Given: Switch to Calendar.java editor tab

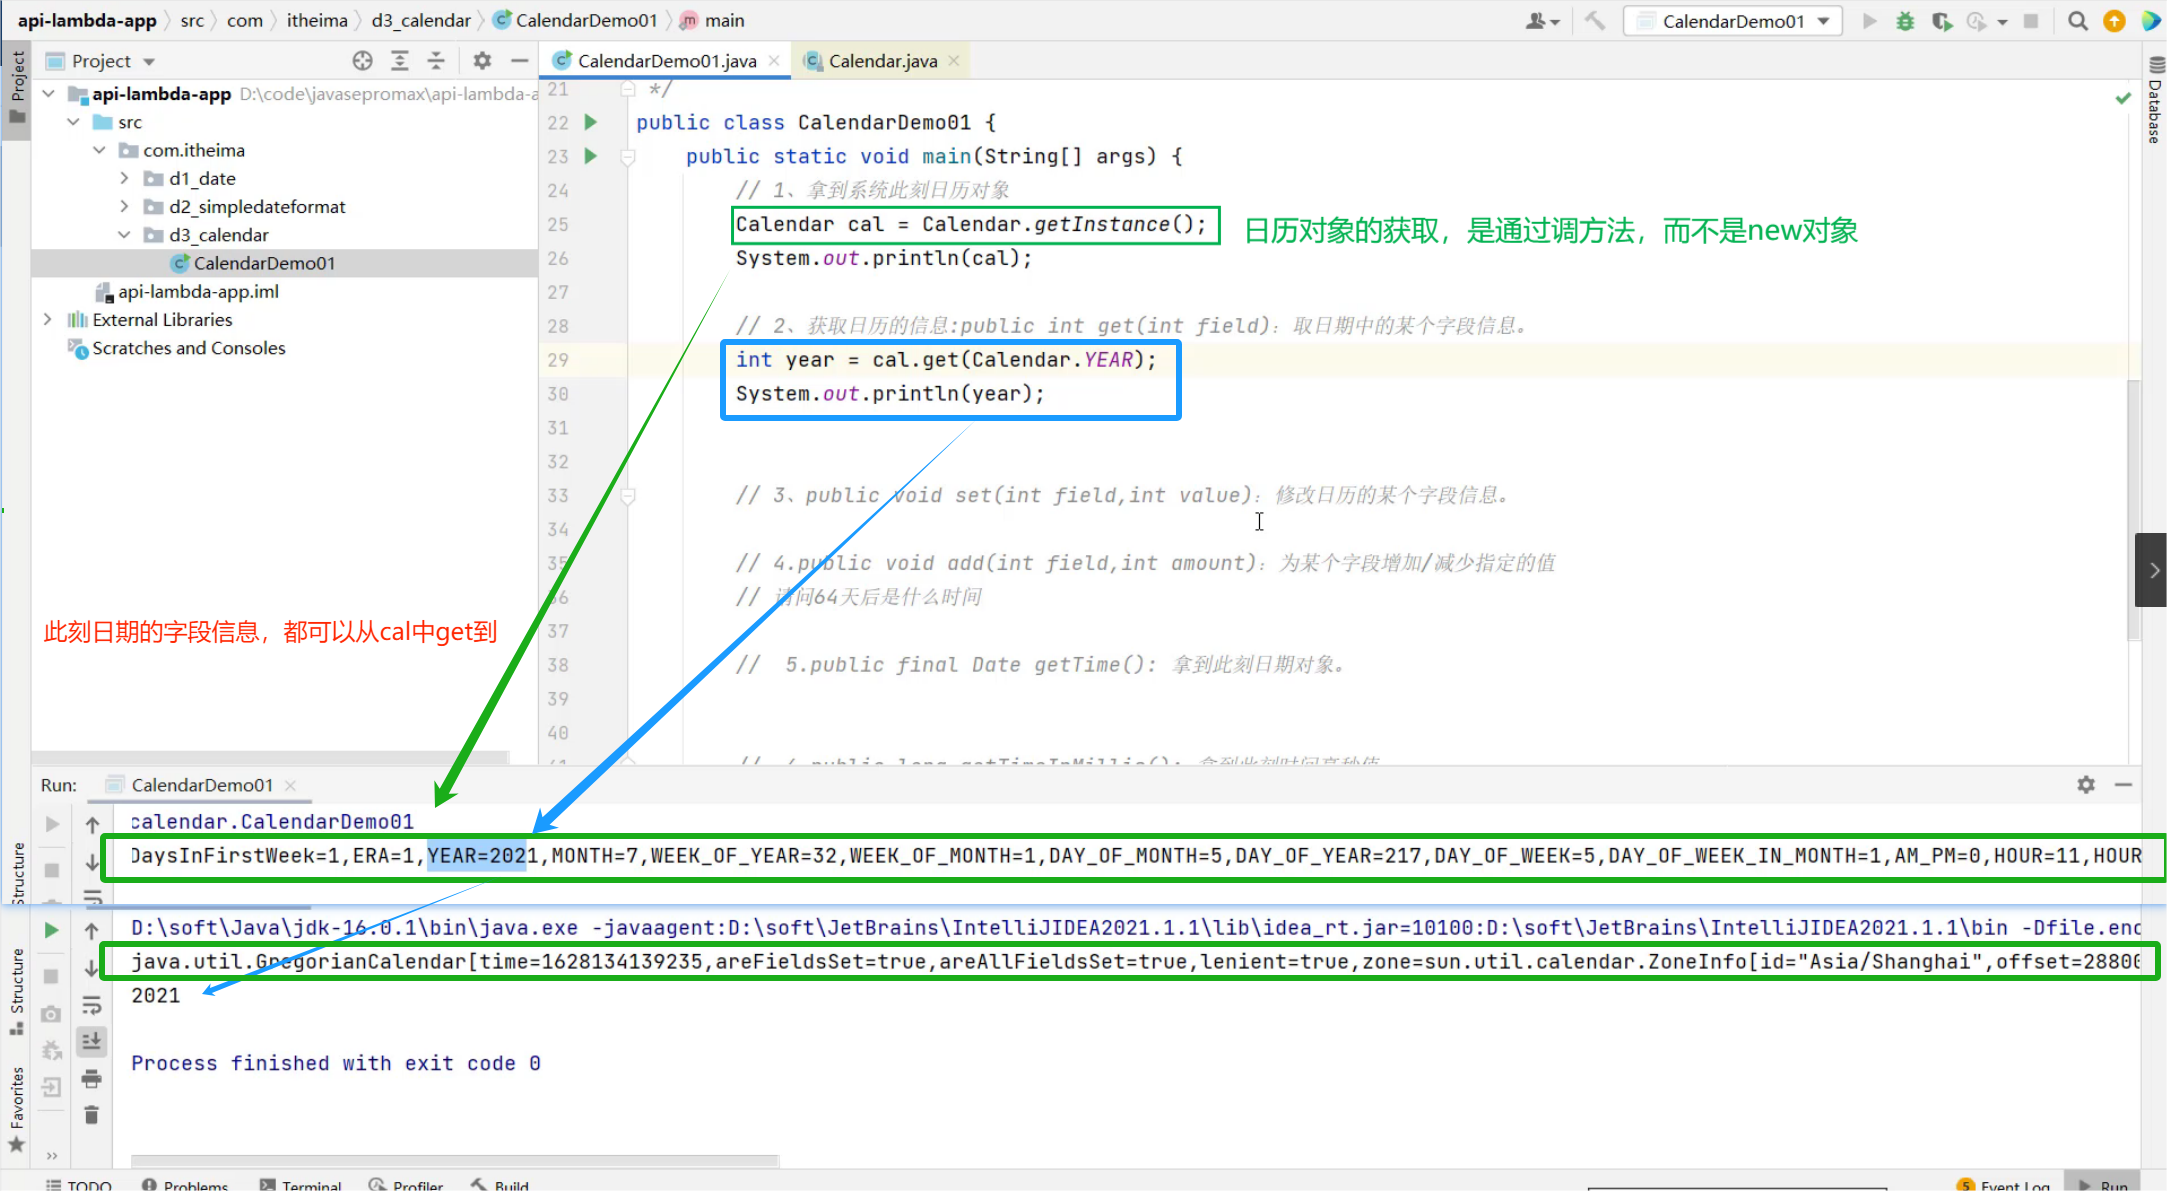Looking at the screenshot, I should click(x=882, y=61).
